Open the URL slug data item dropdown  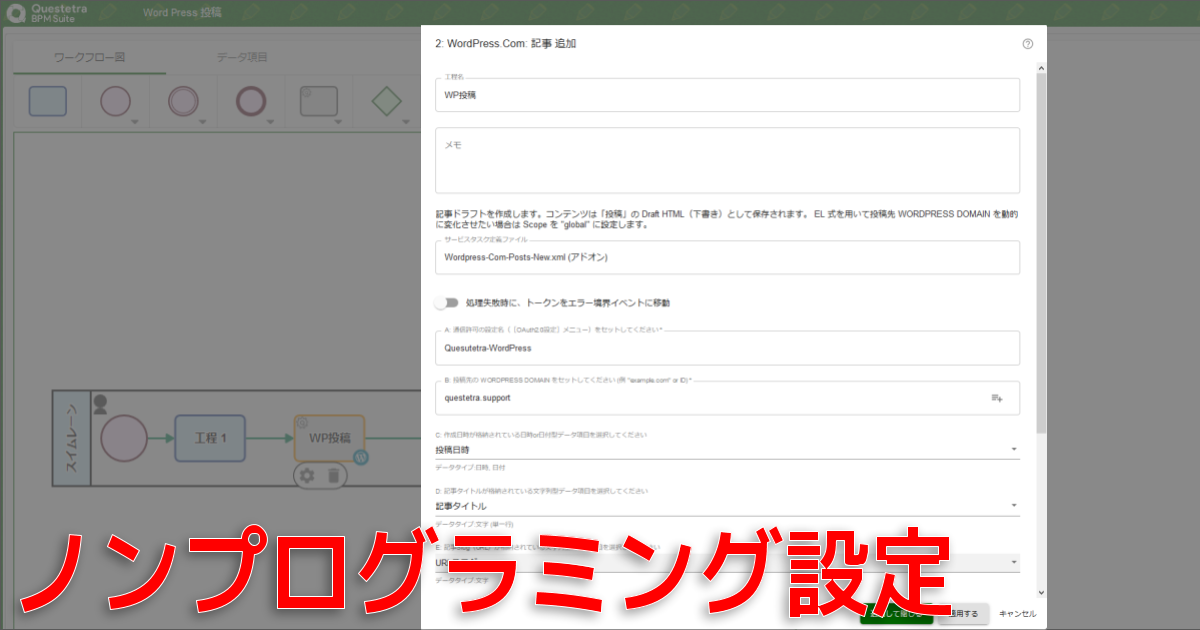(727, 562)
